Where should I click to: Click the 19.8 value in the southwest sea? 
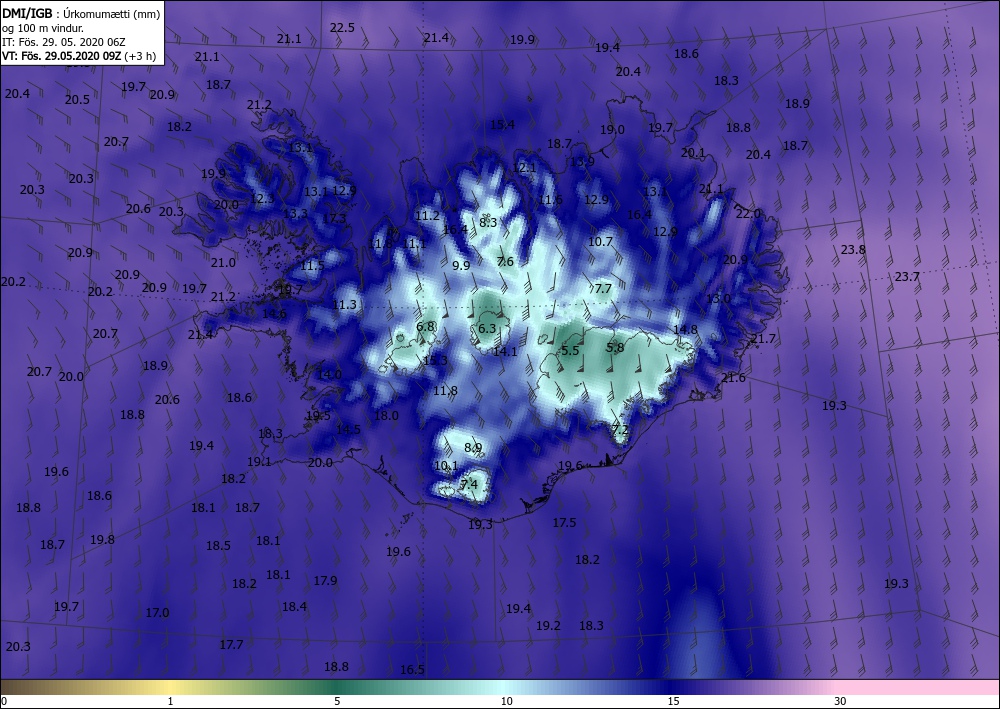pos(102,539)
